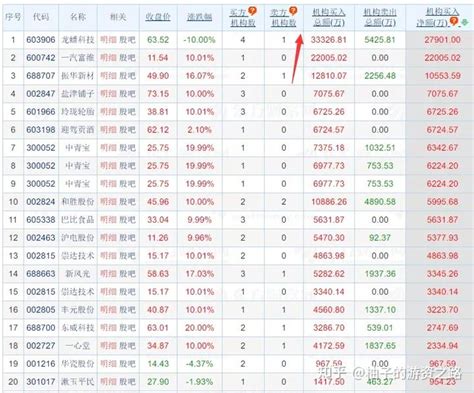Click institution buy total 33326.81
Screen dimensions: 474x393
click(329, 40)
